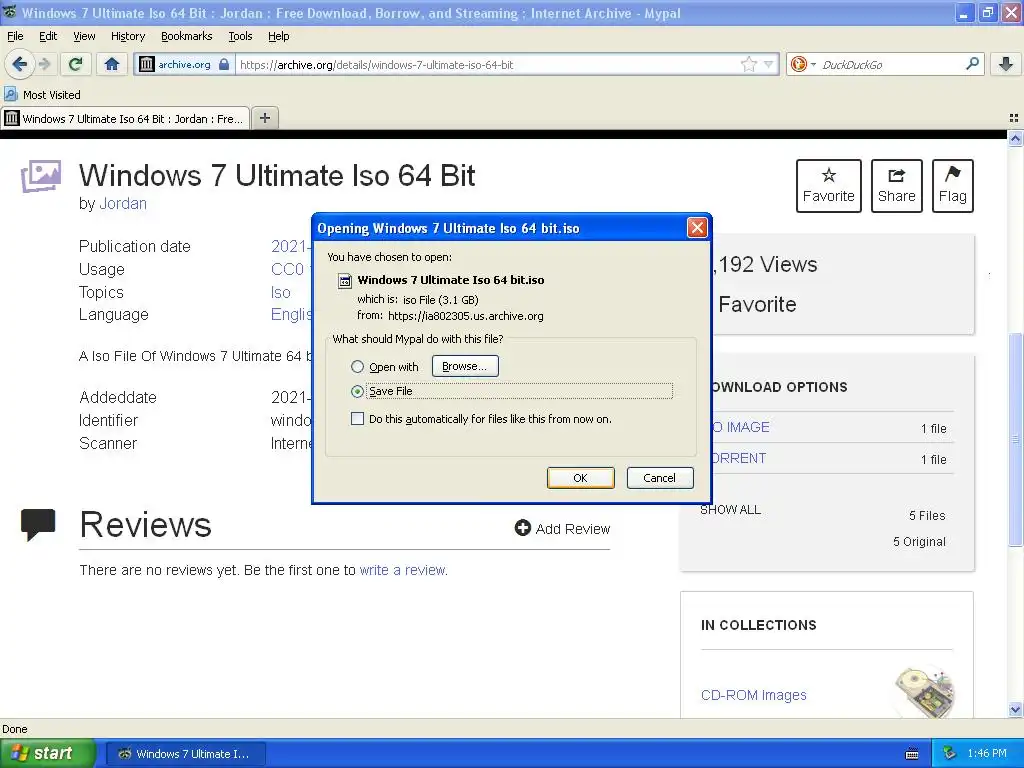Open the Edit menu

click(48, 36)
